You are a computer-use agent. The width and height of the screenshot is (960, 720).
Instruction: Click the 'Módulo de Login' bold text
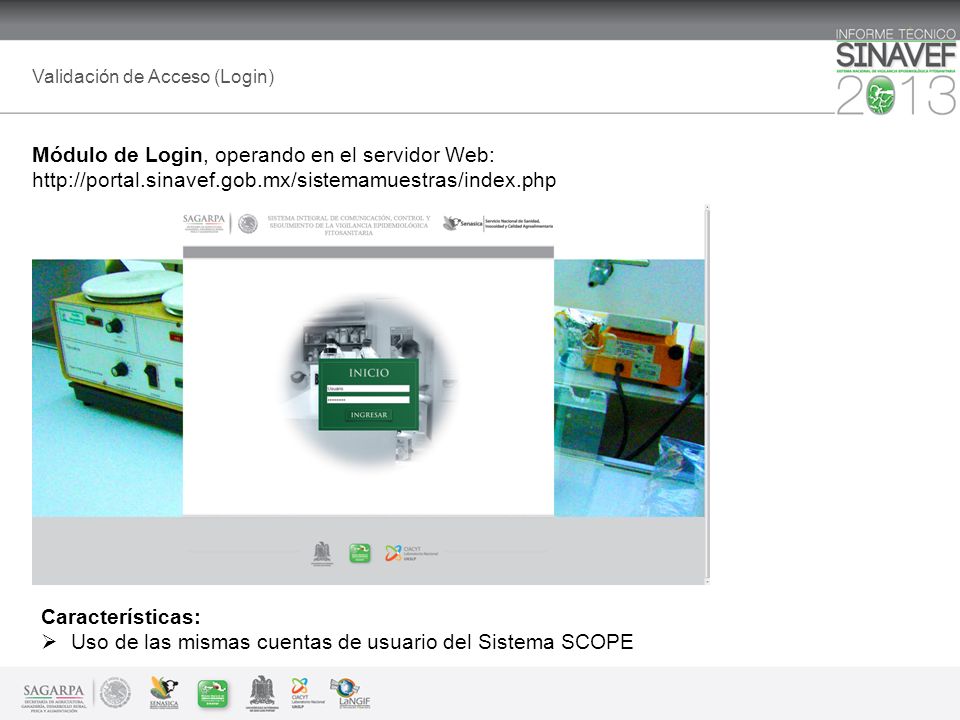coord(117,155)
